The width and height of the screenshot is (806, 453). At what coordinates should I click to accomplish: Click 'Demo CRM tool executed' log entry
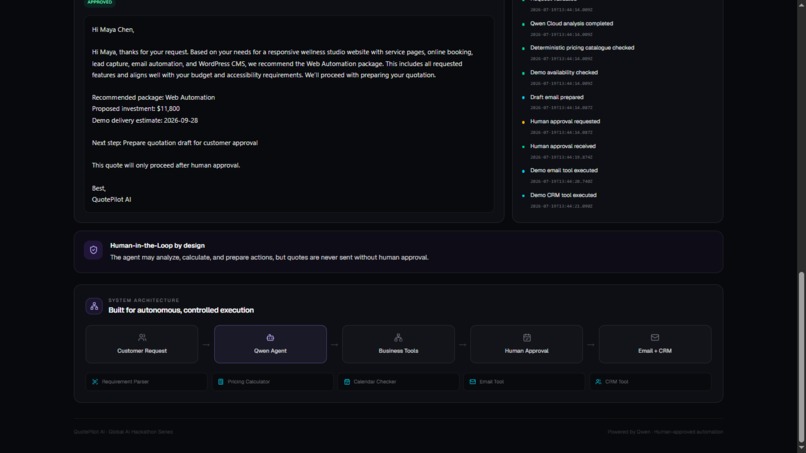point(563,195)
